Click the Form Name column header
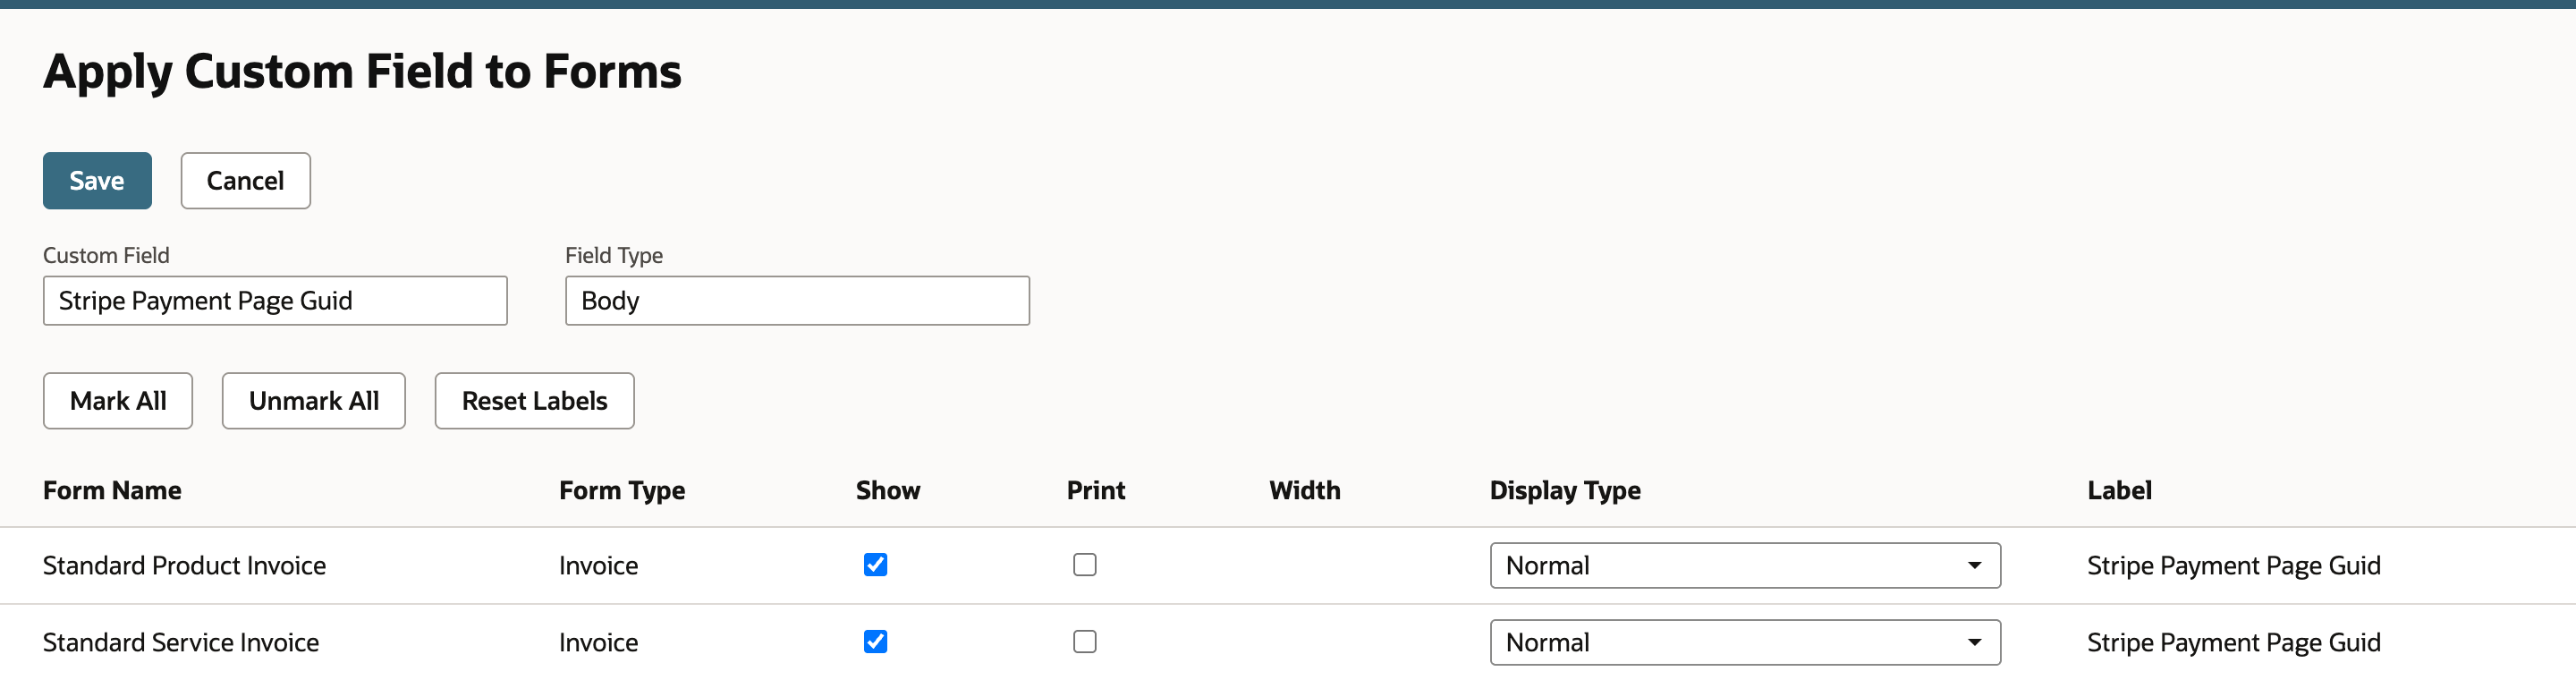This screenshot has height=680, width=2576. click(x=112, y=491)
